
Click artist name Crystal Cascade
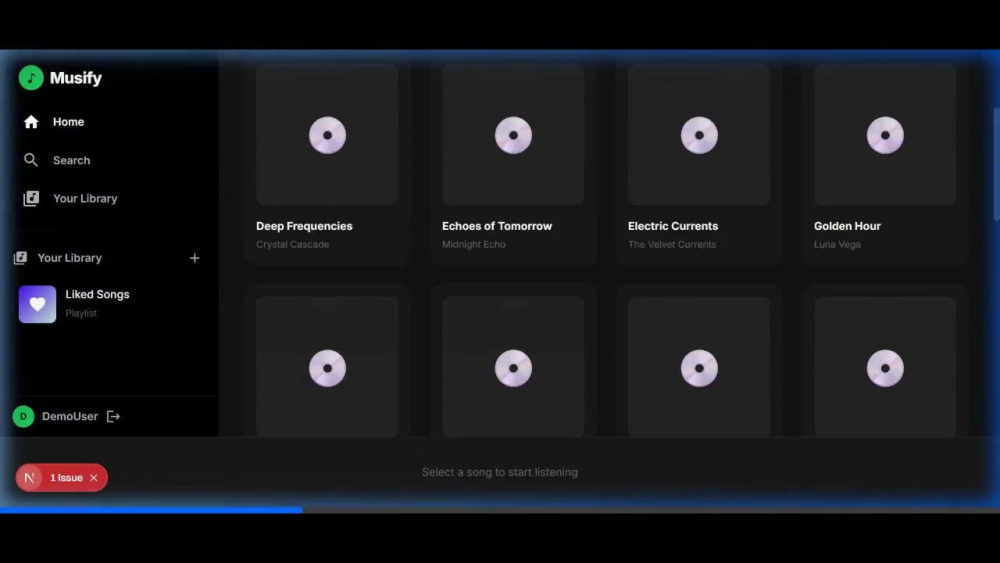tap(293, 244)
